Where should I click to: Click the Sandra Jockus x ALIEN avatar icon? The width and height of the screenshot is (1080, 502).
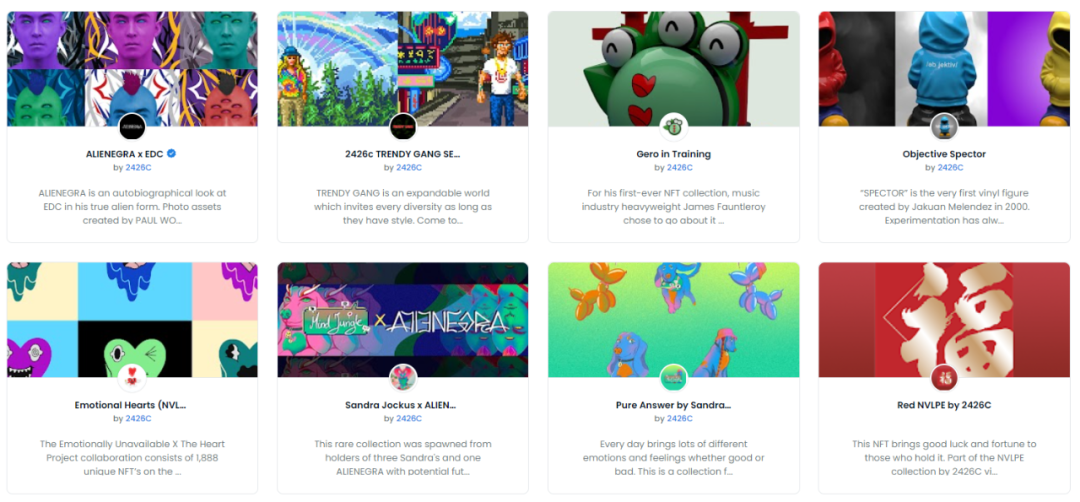(402, 377)
